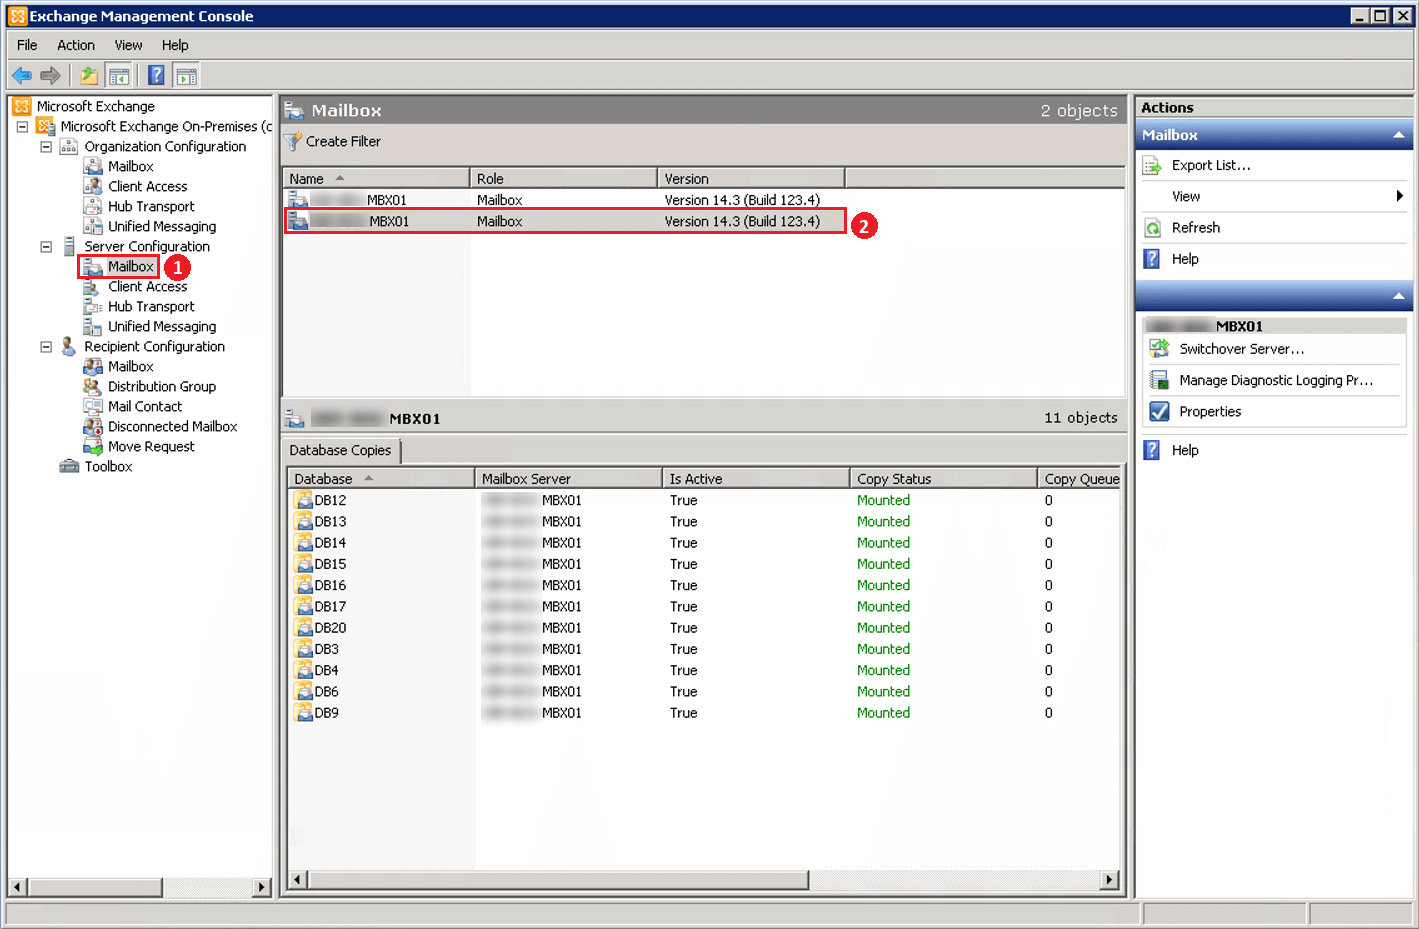The image size is (1419, 929).
Task: Click the Switchover Server icon
Action: pos(1159,349)
